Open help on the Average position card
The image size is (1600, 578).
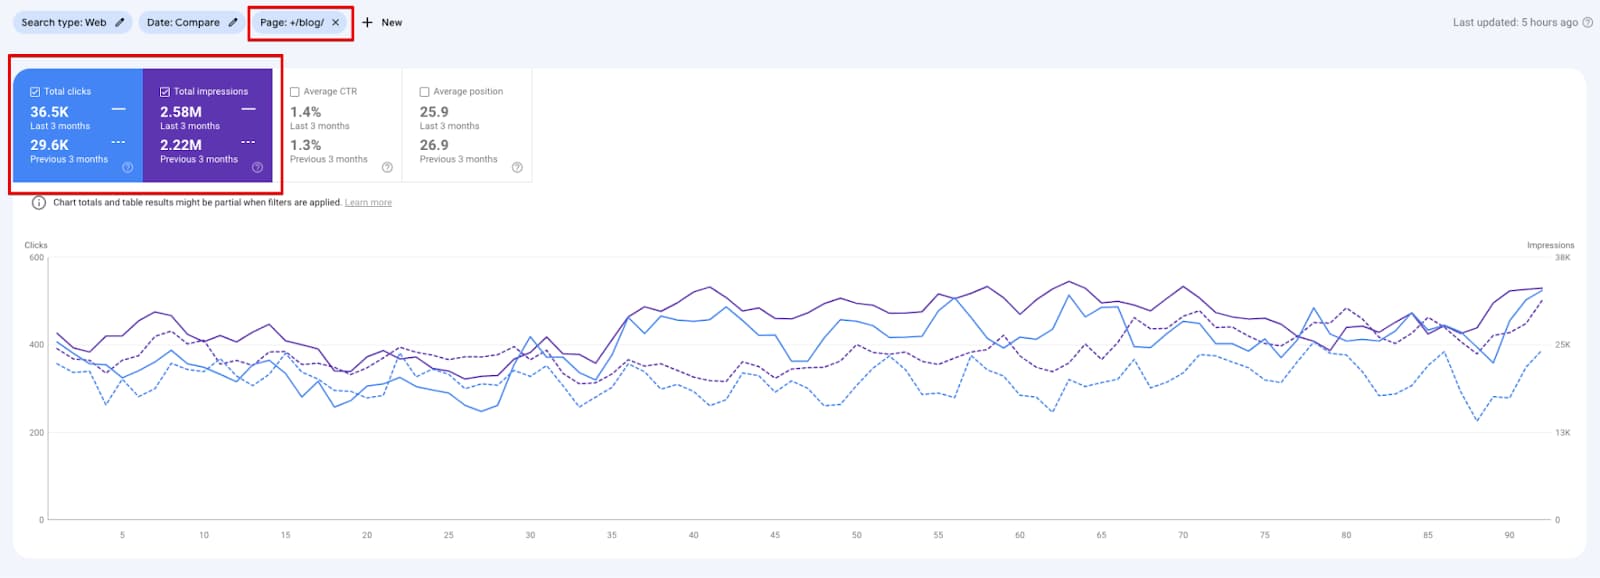point(518,168)
